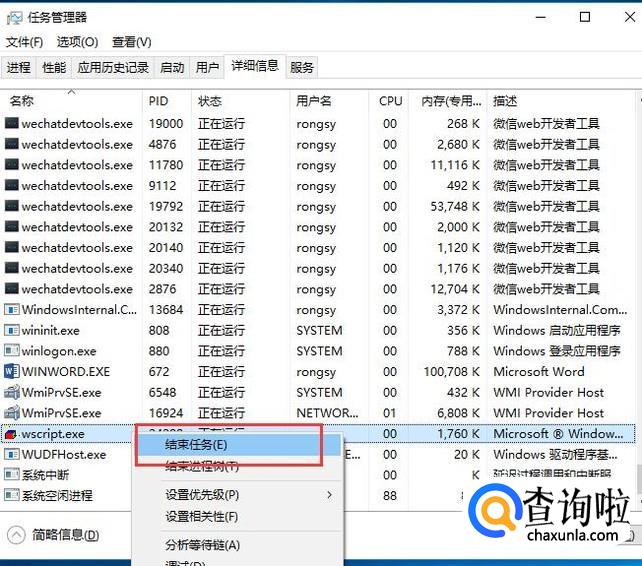Image resolution: width=642 pixels, height=566 pixels.
Task: Open the 查看(V) menu
Action: click(131, 42)
